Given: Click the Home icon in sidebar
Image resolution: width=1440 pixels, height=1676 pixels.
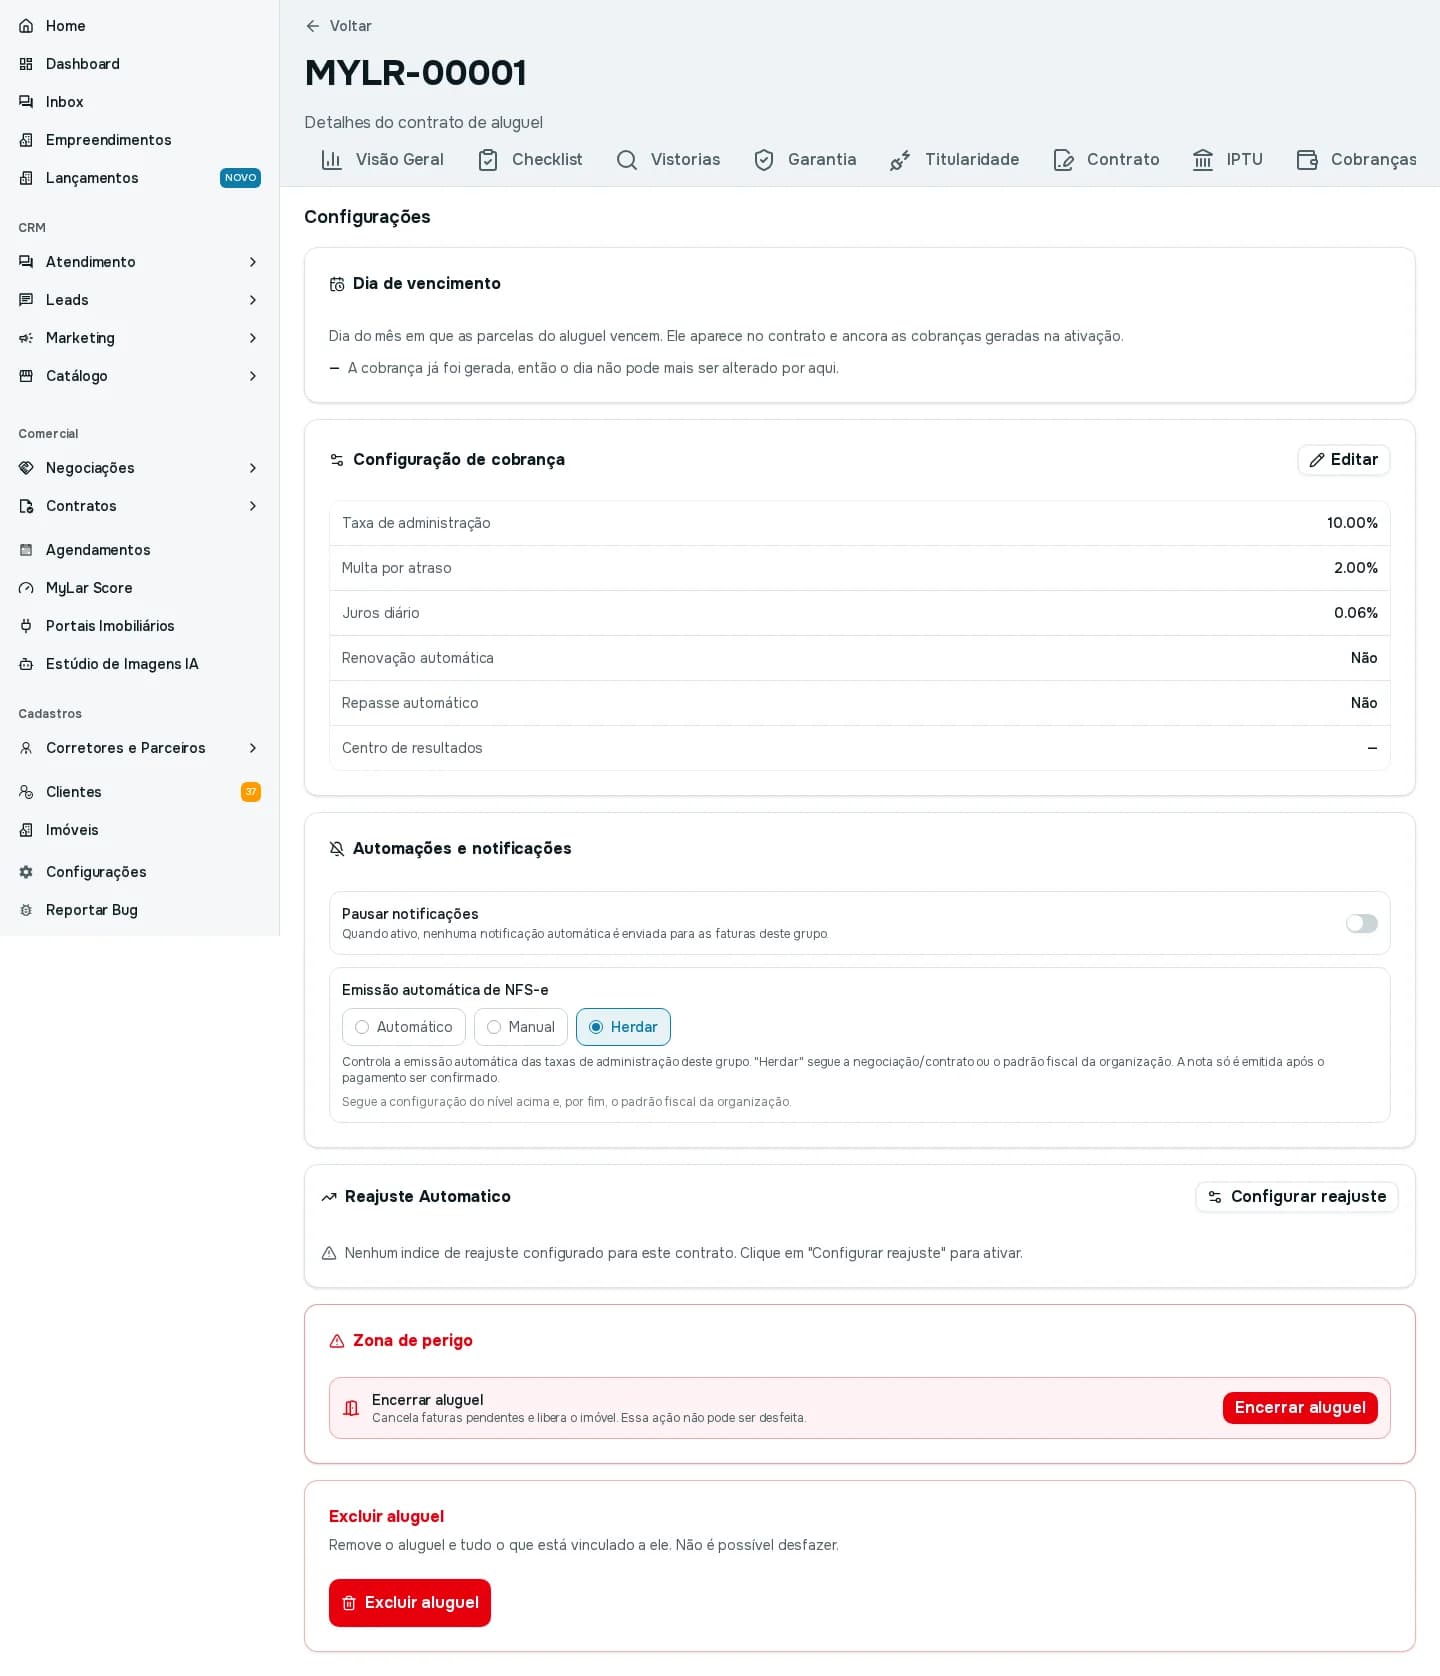Looking at the screenshot, I should pyautogui.click(x=26, y=26).
